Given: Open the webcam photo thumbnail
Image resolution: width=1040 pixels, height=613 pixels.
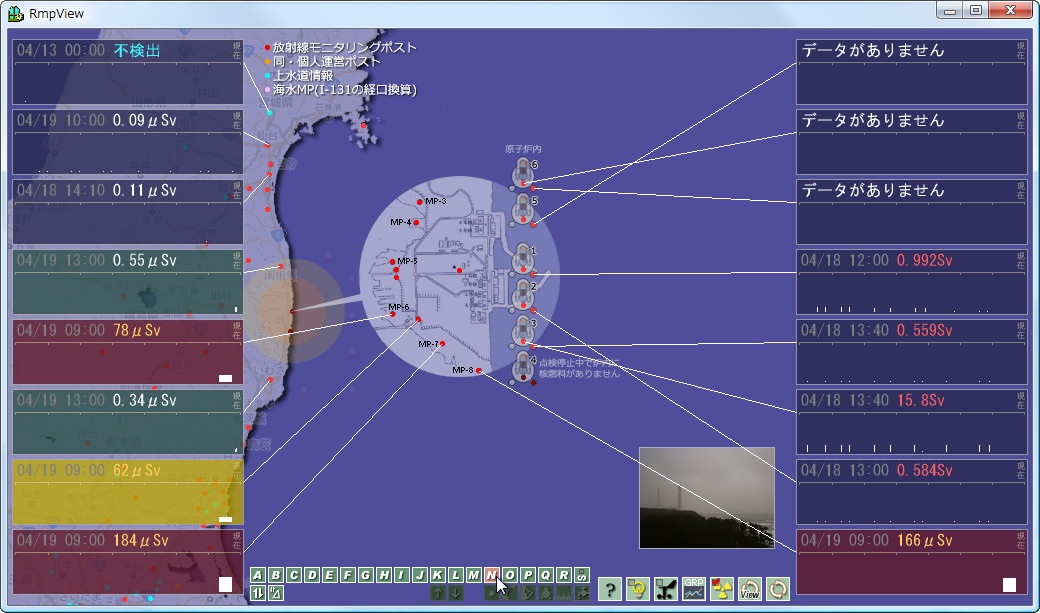Looking at the screenshot, I should 707,498.
